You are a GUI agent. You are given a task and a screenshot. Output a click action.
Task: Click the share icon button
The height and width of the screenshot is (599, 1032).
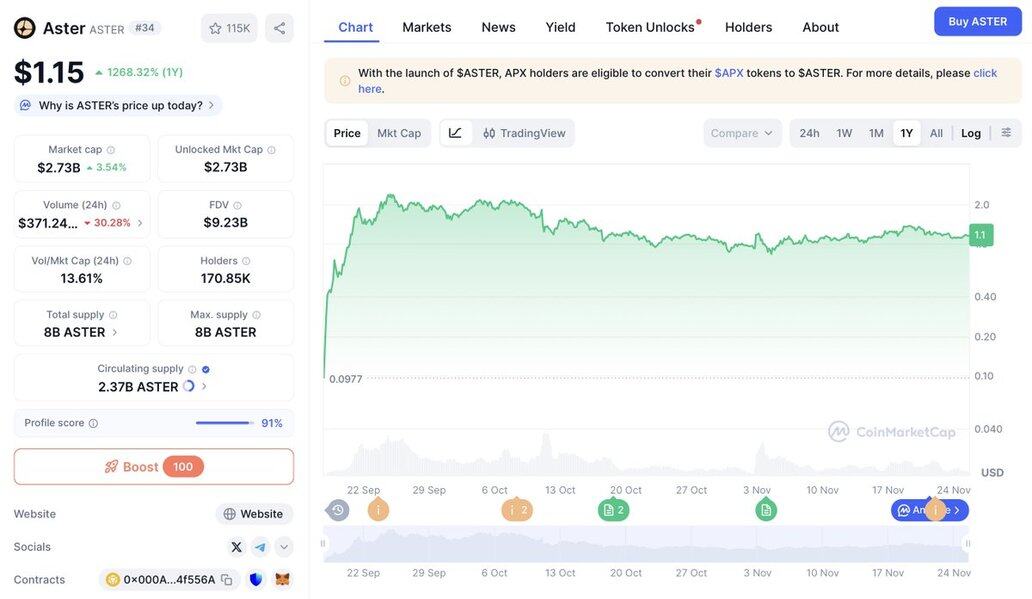pos(279,28)
